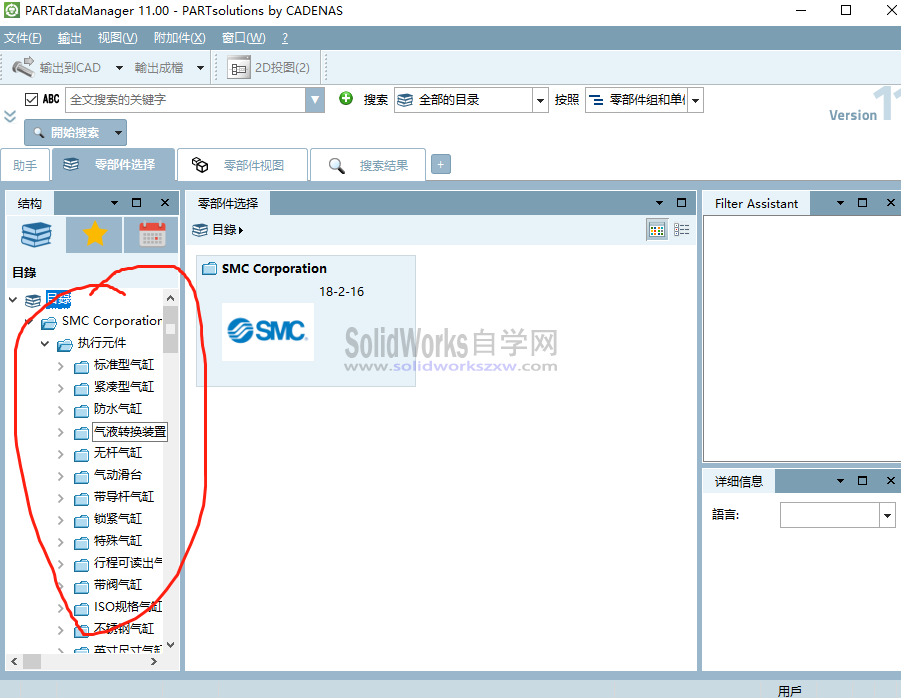This screenshot has width=901, height=698.
Task: Collapse the search options double chevron
Action: click(x=11, y=115)
